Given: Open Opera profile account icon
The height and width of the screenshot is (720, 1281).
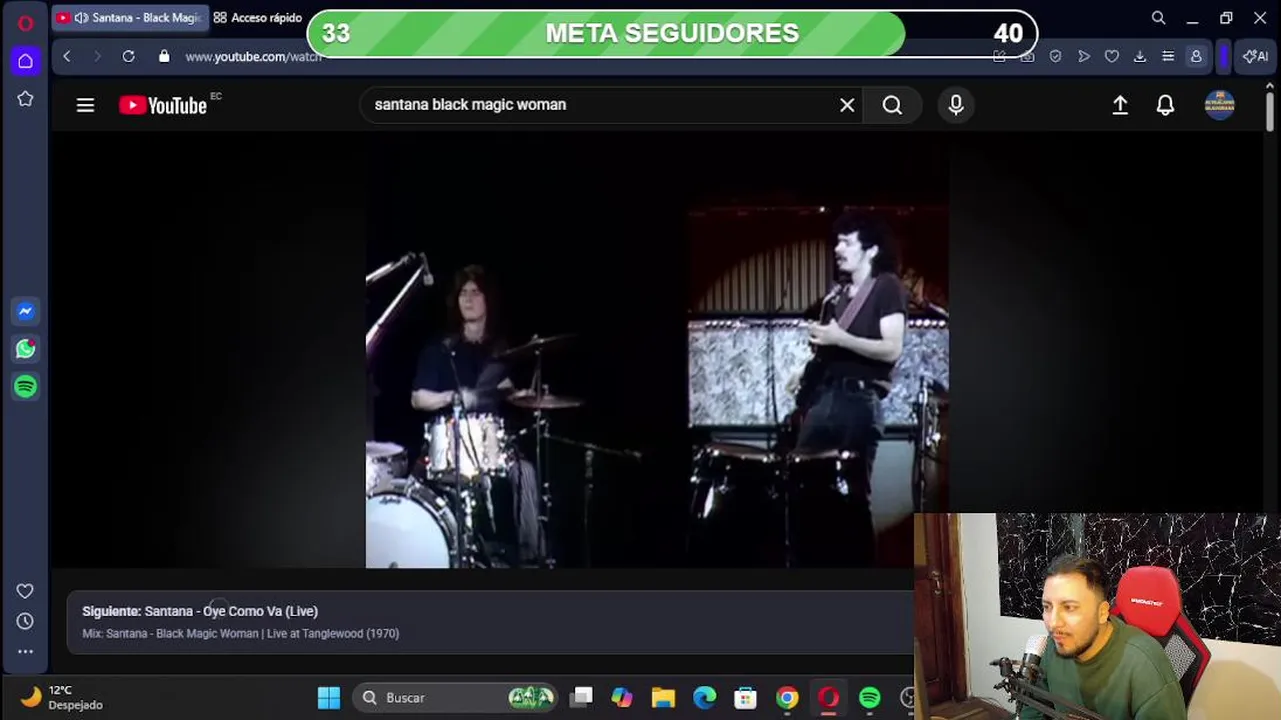Looking at the screenshot, I should point(1195,57).
